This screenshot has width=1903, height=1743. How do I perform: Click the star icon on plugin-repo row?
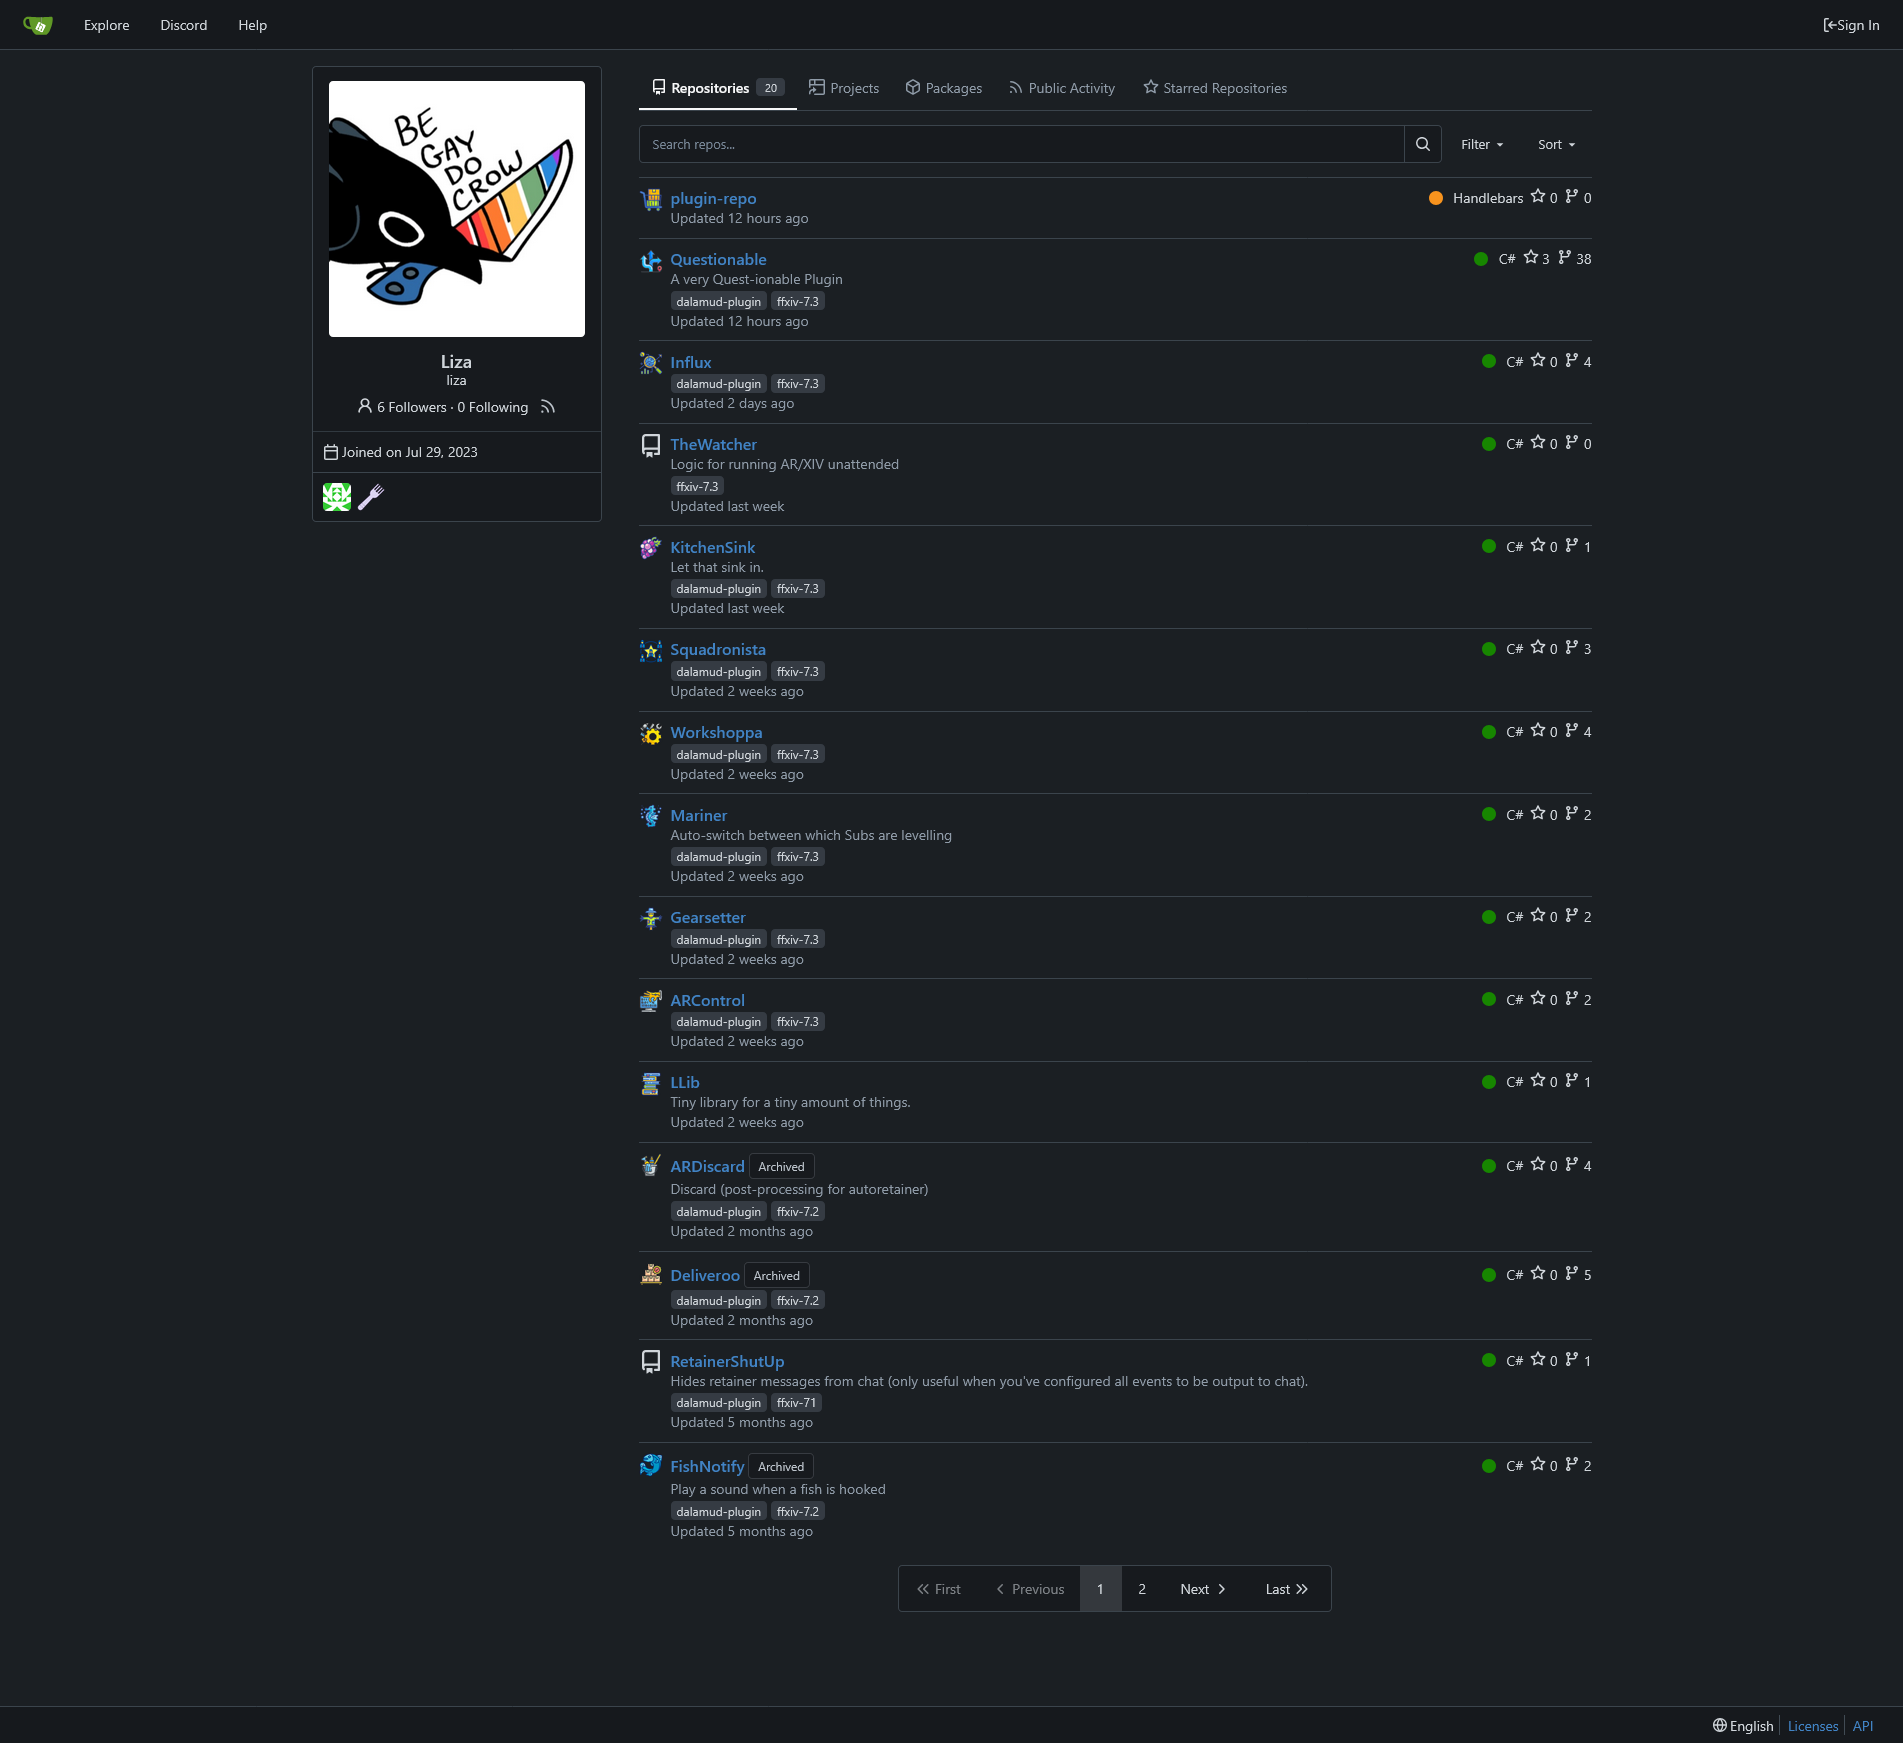point(1538,197)
